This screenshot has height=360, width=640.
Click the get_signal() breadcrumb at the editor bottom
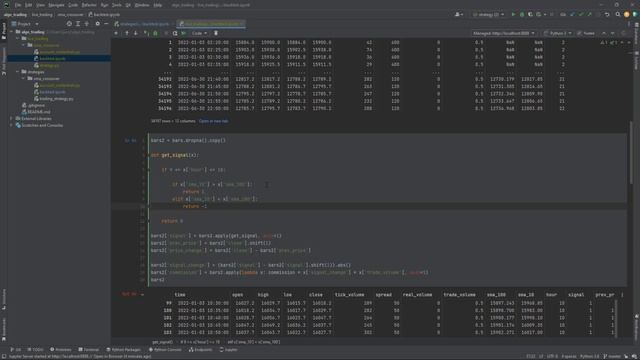tap(162, 342)
